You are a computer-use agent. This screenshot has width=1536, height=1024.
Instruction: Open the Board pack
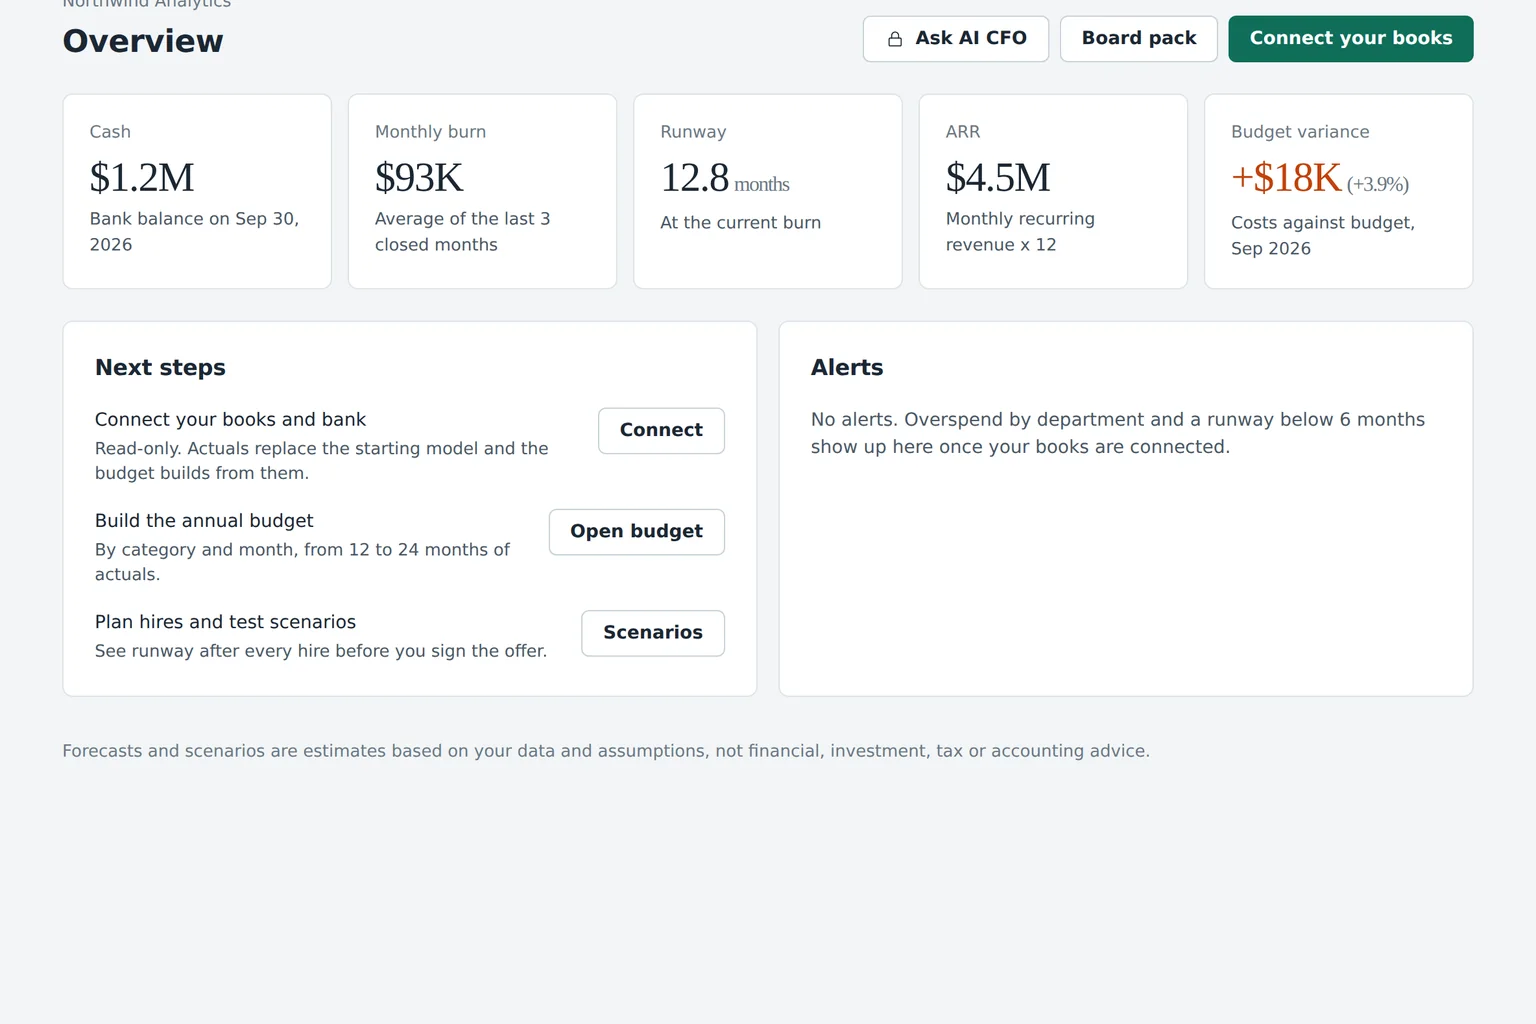pos(1139,39)
